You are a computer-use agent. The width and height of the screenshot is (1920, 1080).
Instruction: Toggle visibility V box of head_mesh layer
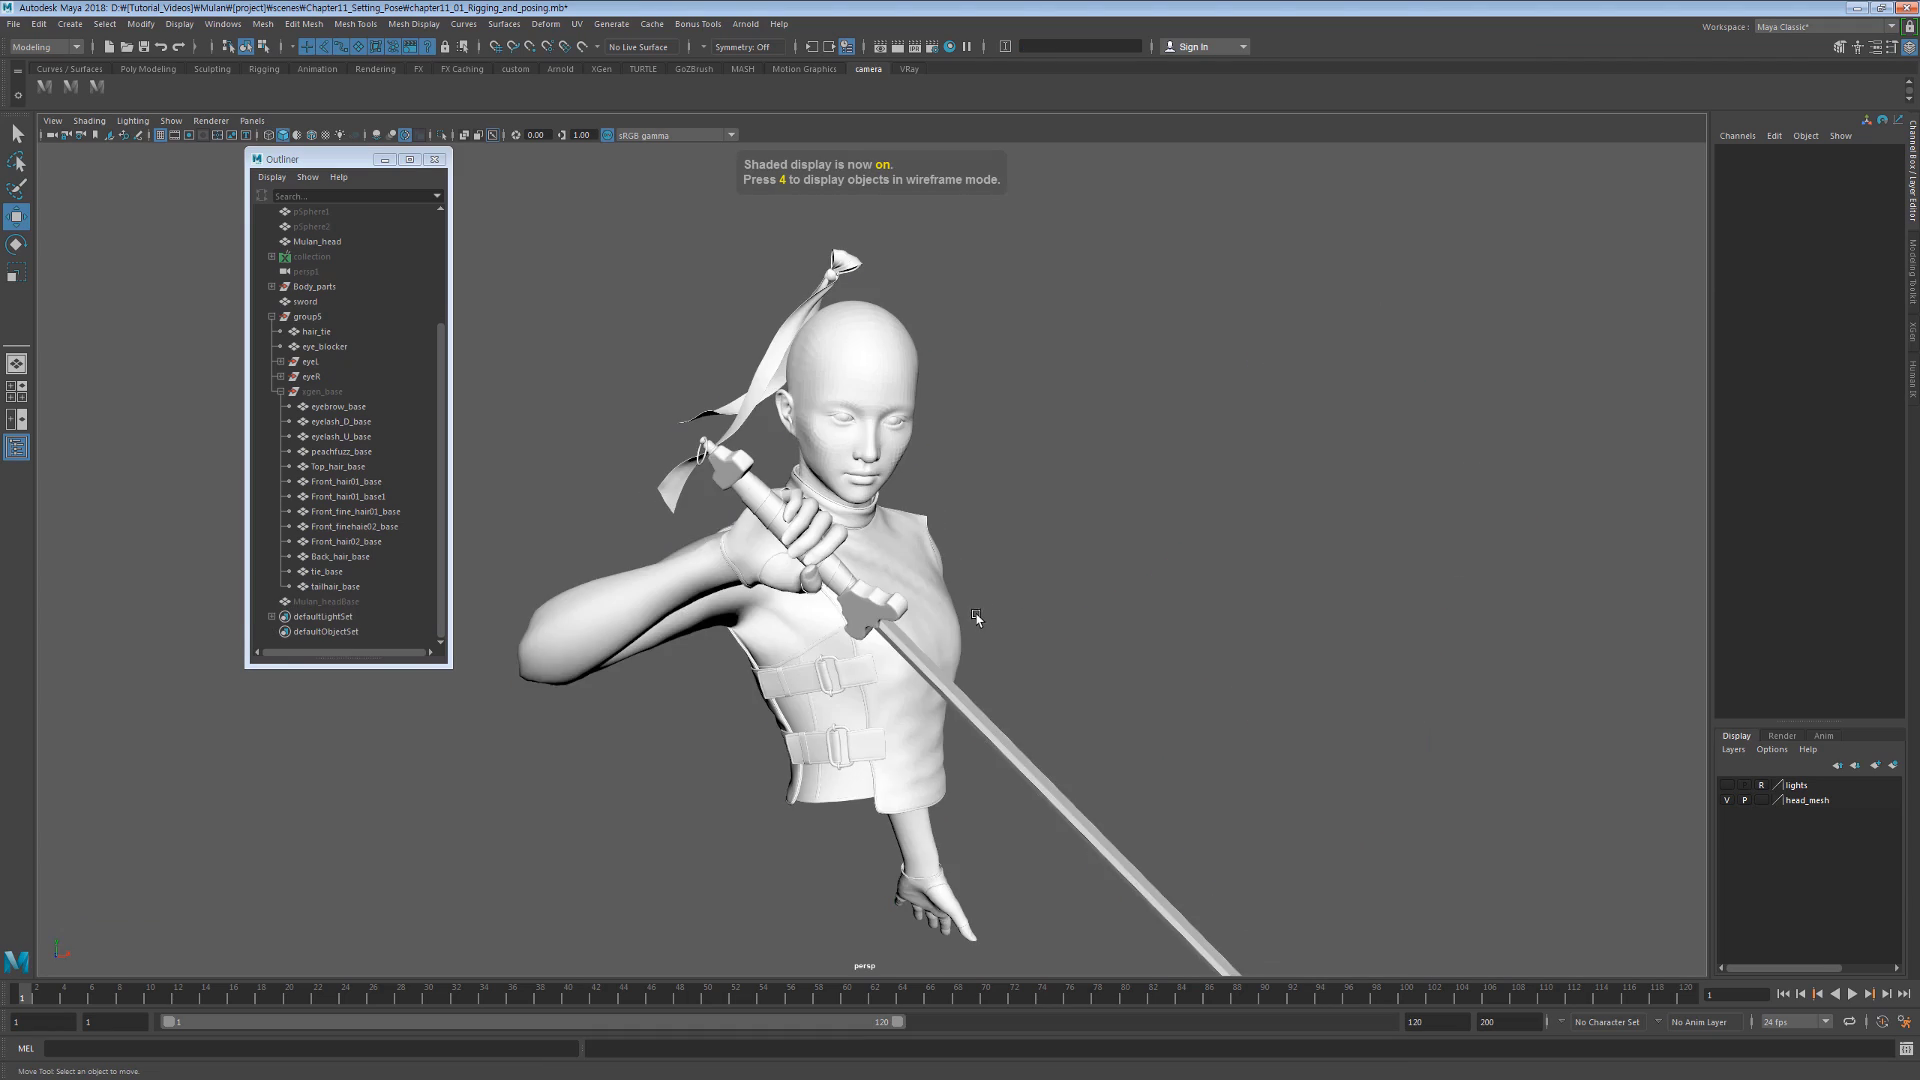(1727, 800)
